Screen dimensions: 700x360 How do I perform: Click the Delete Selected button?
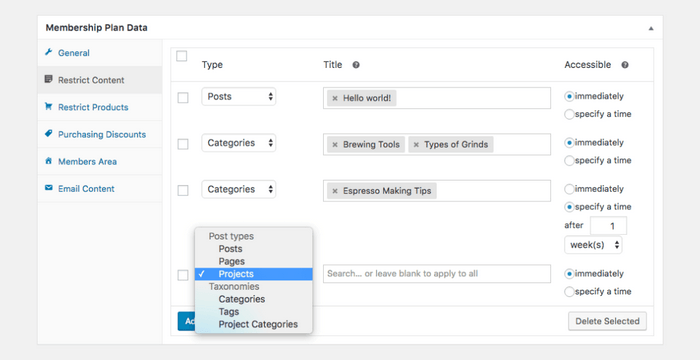(607, 321)
